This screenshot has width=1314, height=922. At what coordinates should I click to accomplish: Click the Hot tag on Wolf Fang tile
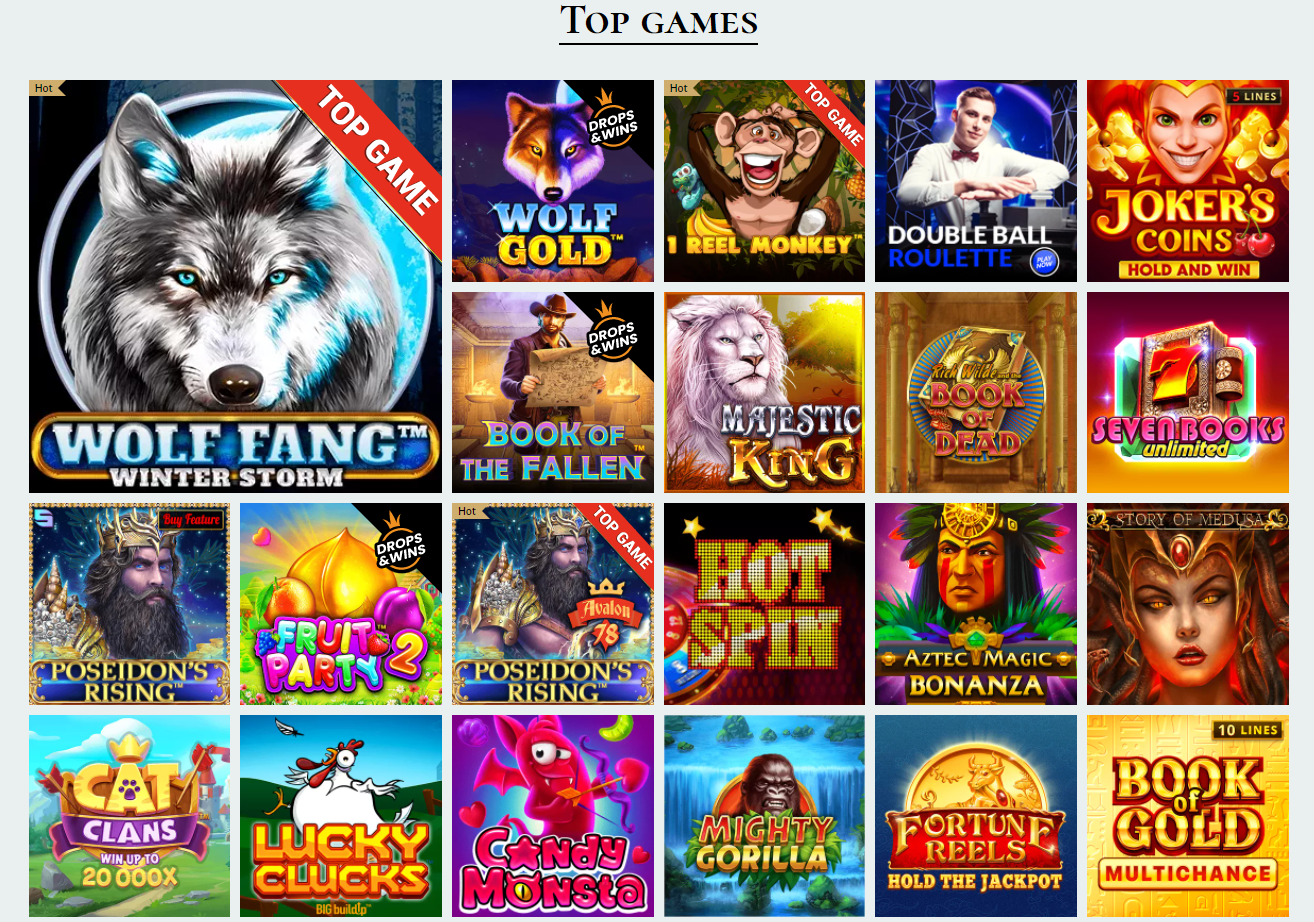pos(46,88)
